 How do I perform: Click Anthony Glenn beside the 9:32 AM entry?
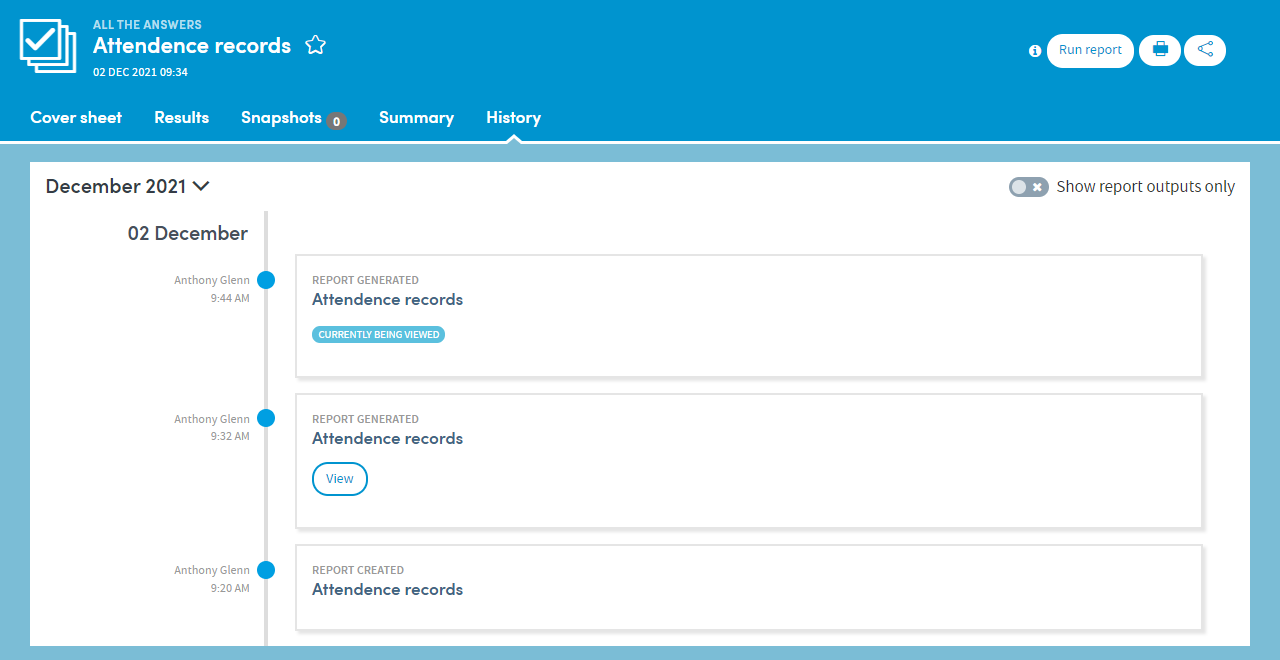coord(212,420)
